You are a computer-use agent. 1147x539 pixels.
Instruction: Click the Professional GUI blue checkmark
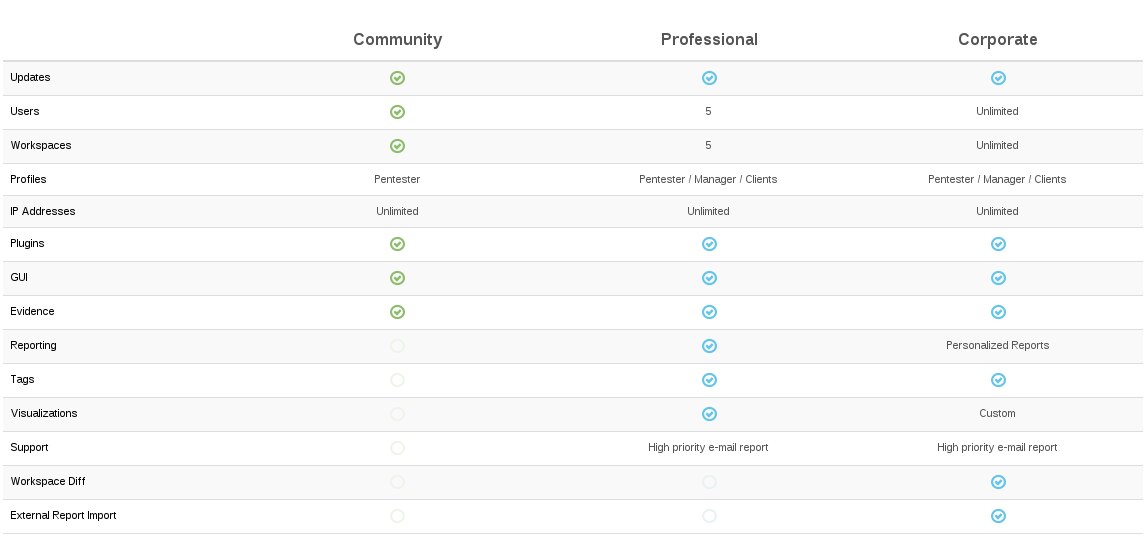[709, 278]
